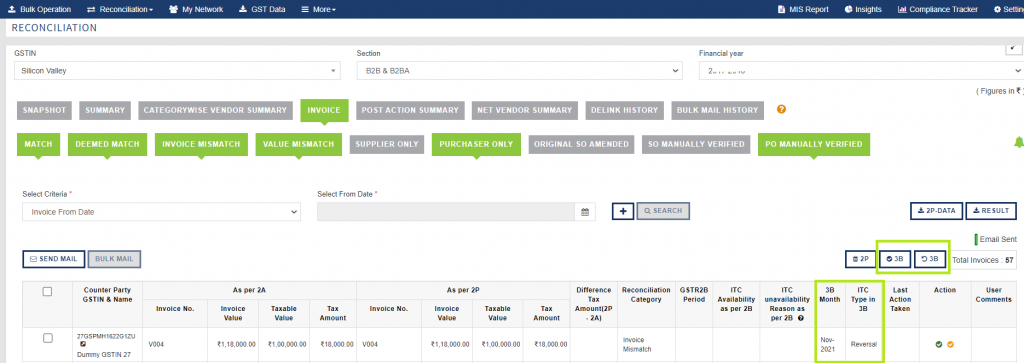Toggle the Value Mismatch category filter
Screen dimensions: 1024x363
click(298, 144)
